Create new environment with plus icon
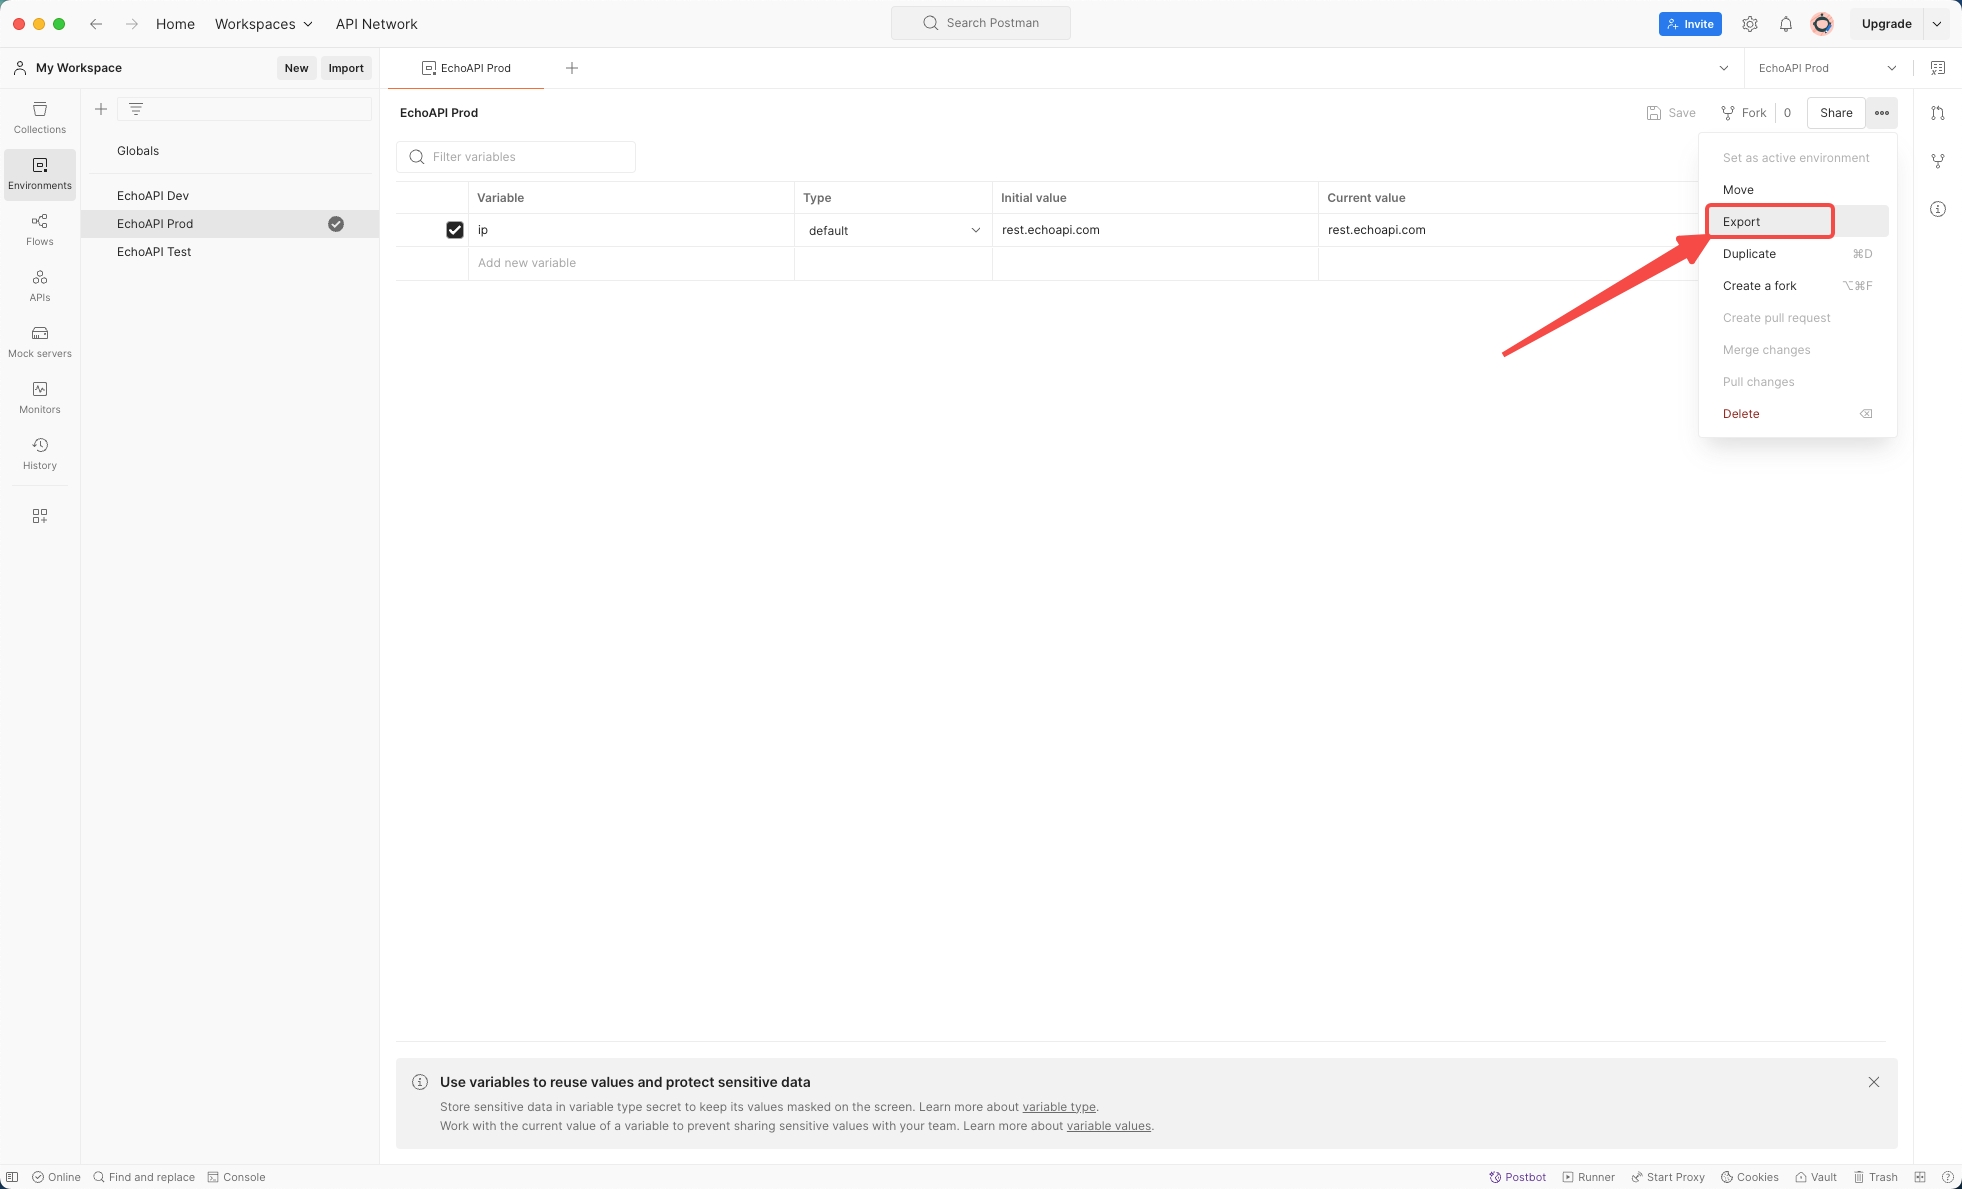 pyautogui.click(x=101, y=109)
